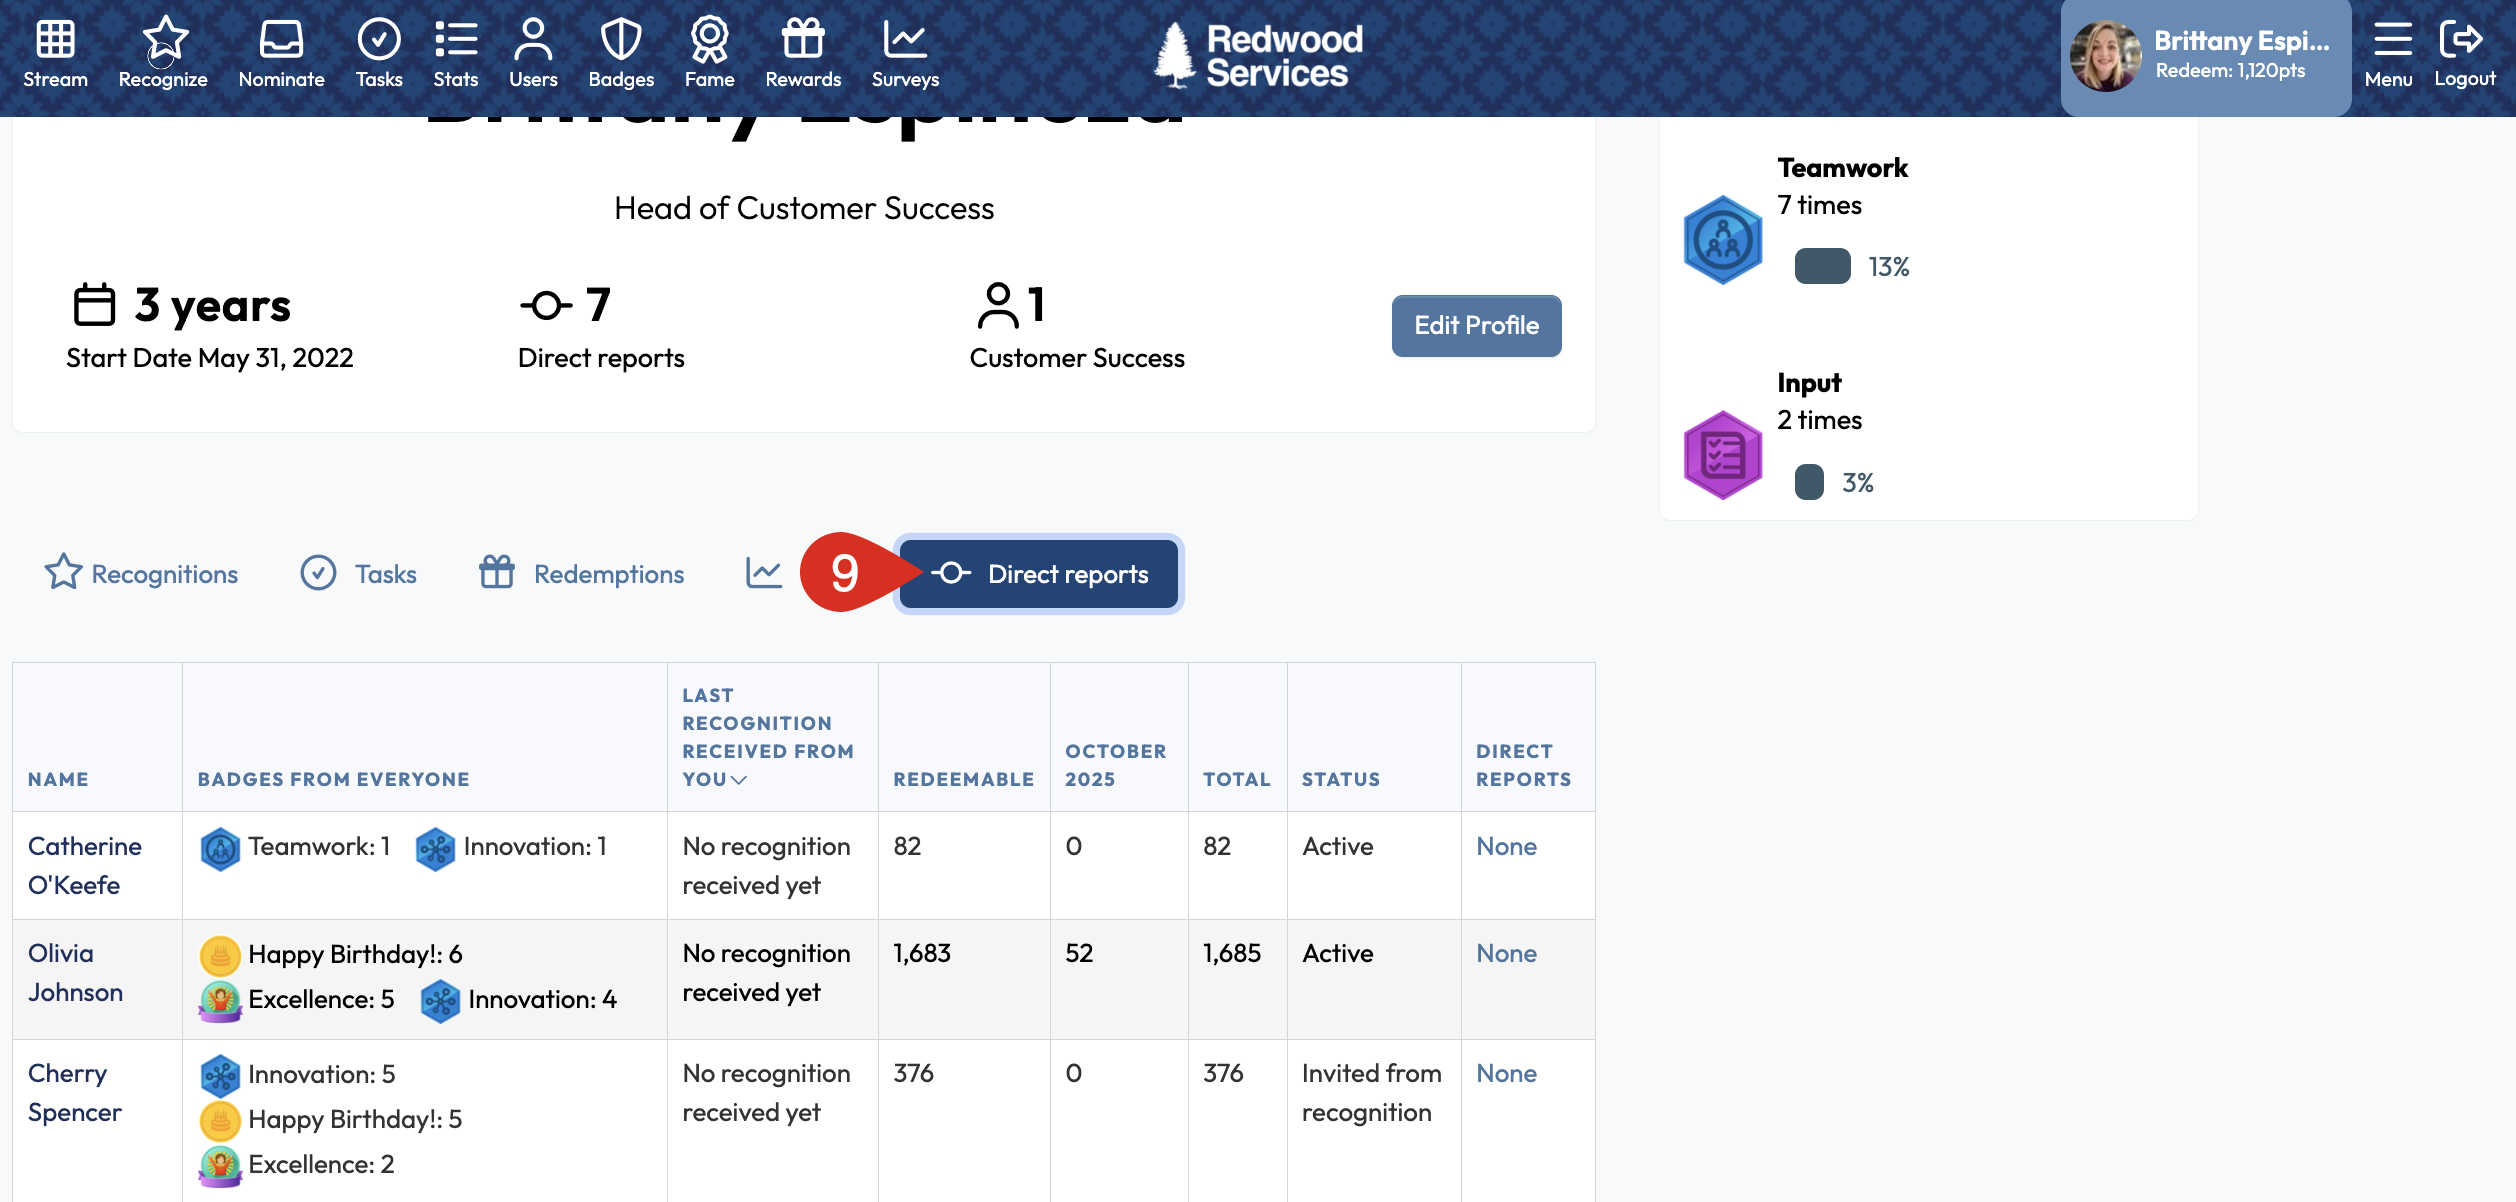This screenshot has height=1202, width=2516.
Task: Click the Teamwork 13% progress bar
Action: pyautogui.click(x=1822, y=267)
